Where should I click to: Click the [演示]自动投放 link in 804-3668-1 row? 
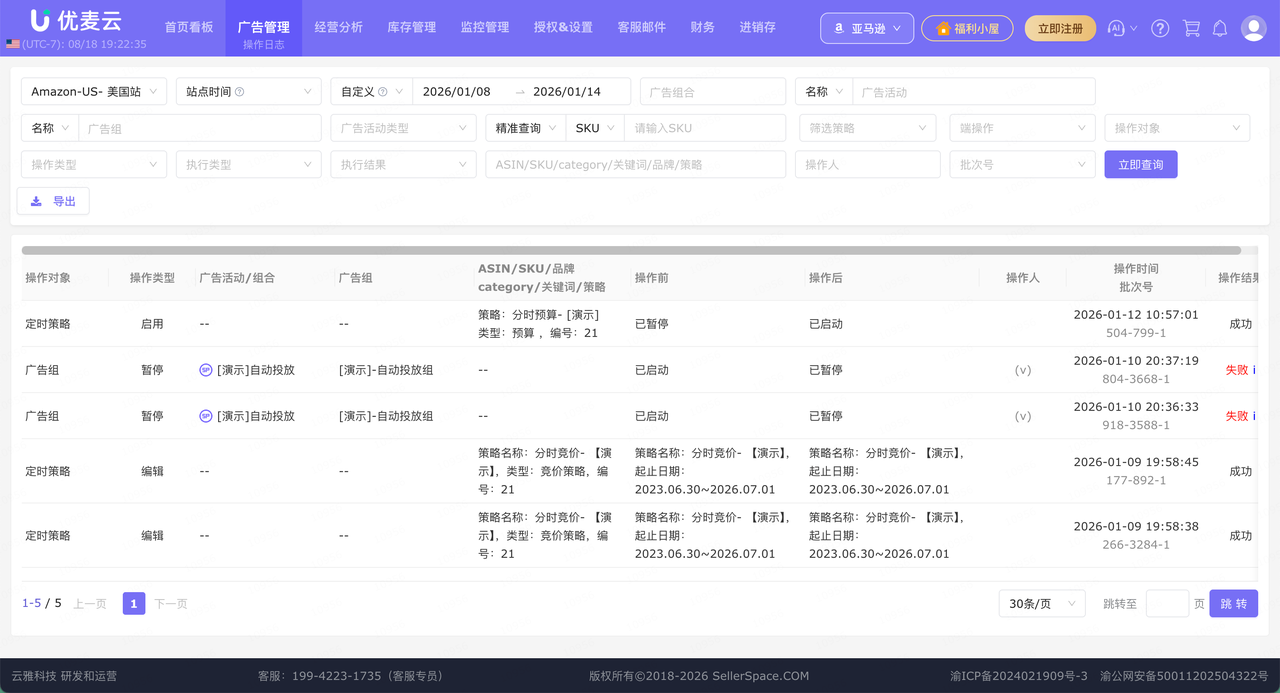[256, 370]
